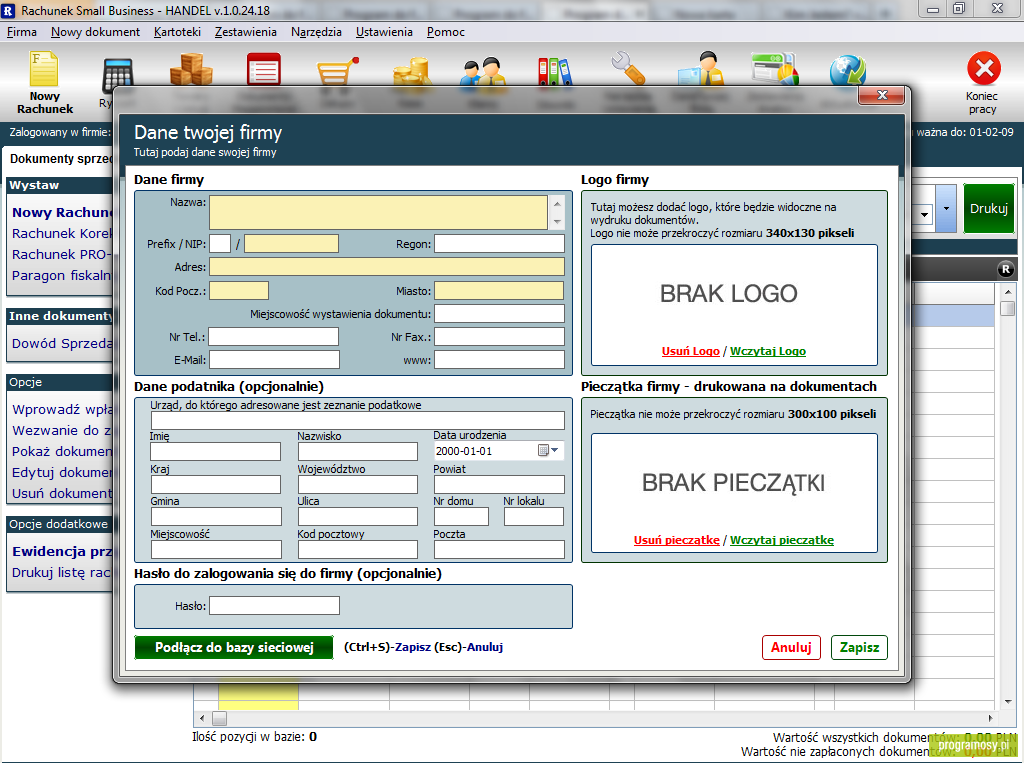The width and height of the screenshot is (1024, 763).
Task: Click Usuń dokument sidebar option
Action: click(63, 493)
